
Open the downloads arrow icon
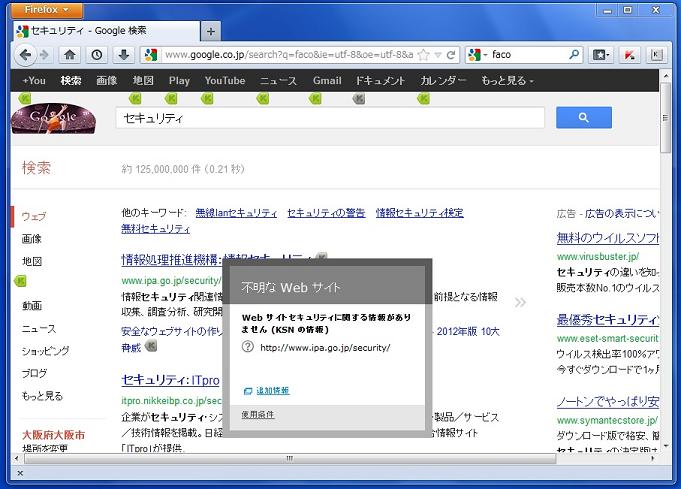pyautogui.click(x=124, y=55)
